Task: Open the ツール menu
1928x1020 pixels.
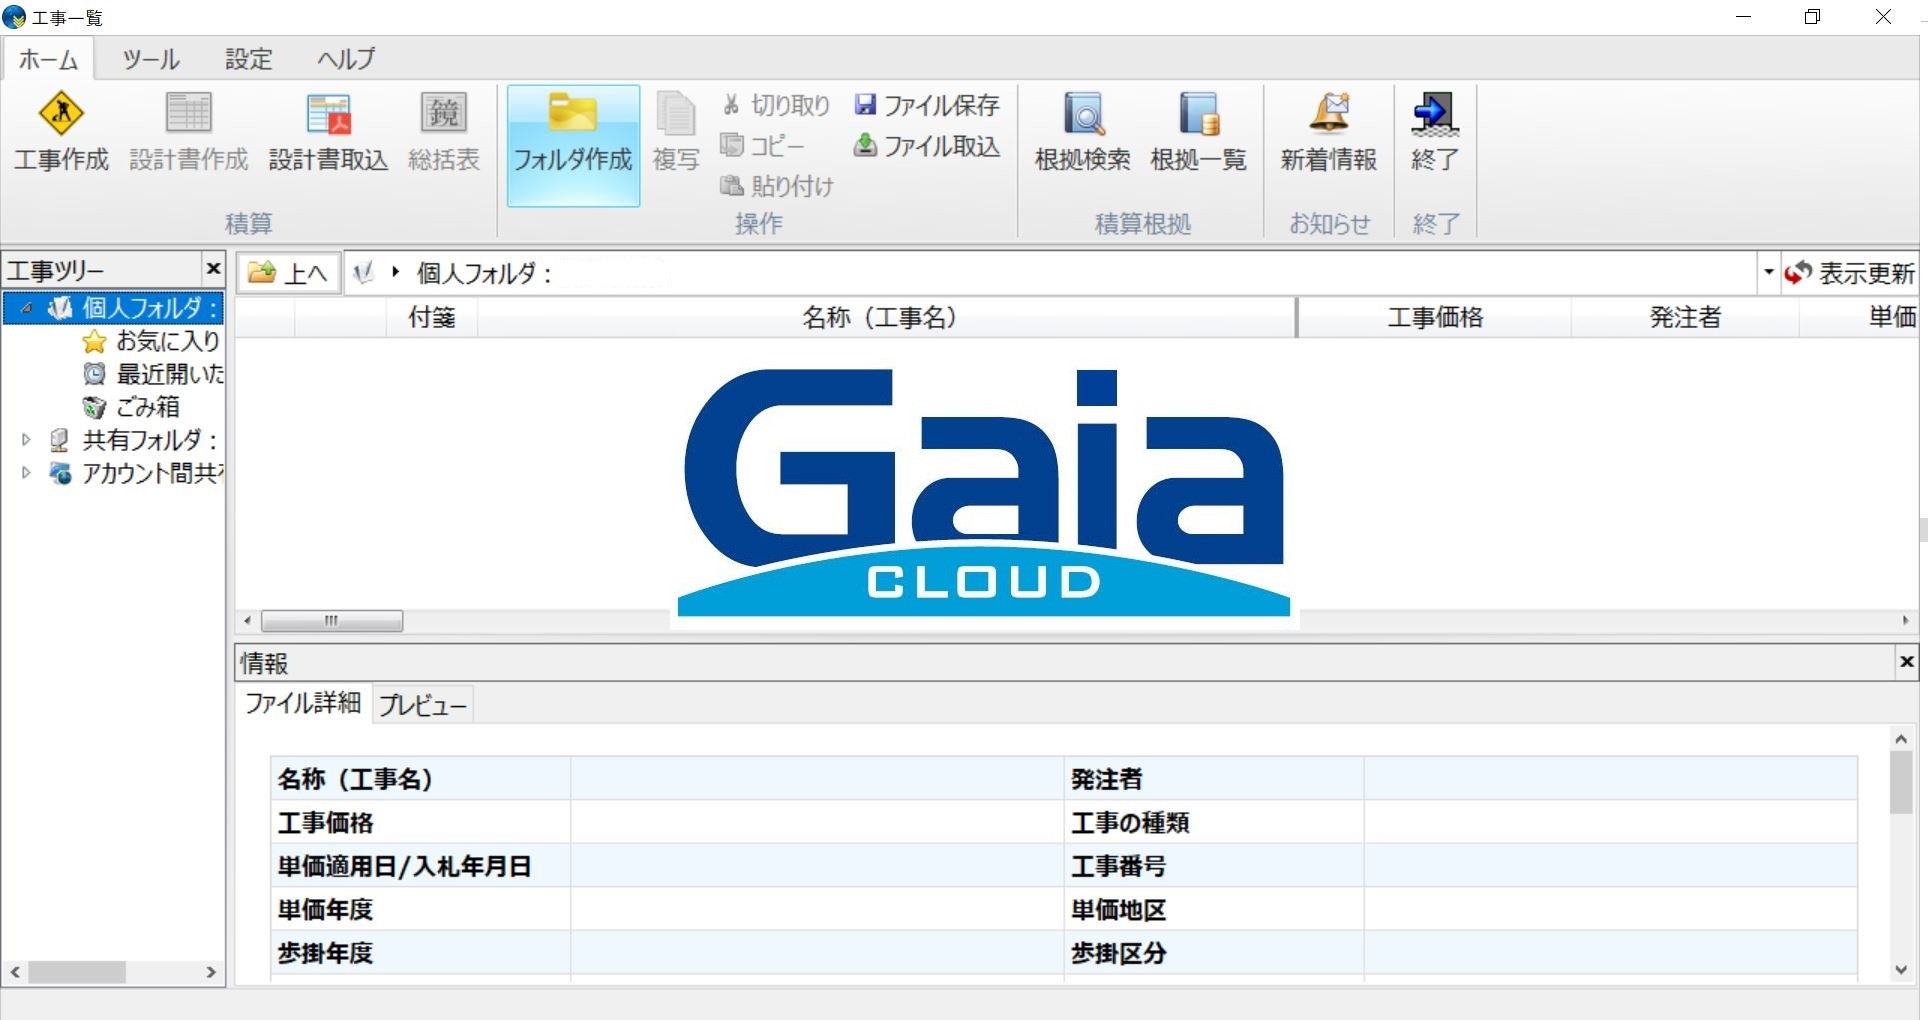Action: (150, 59)
